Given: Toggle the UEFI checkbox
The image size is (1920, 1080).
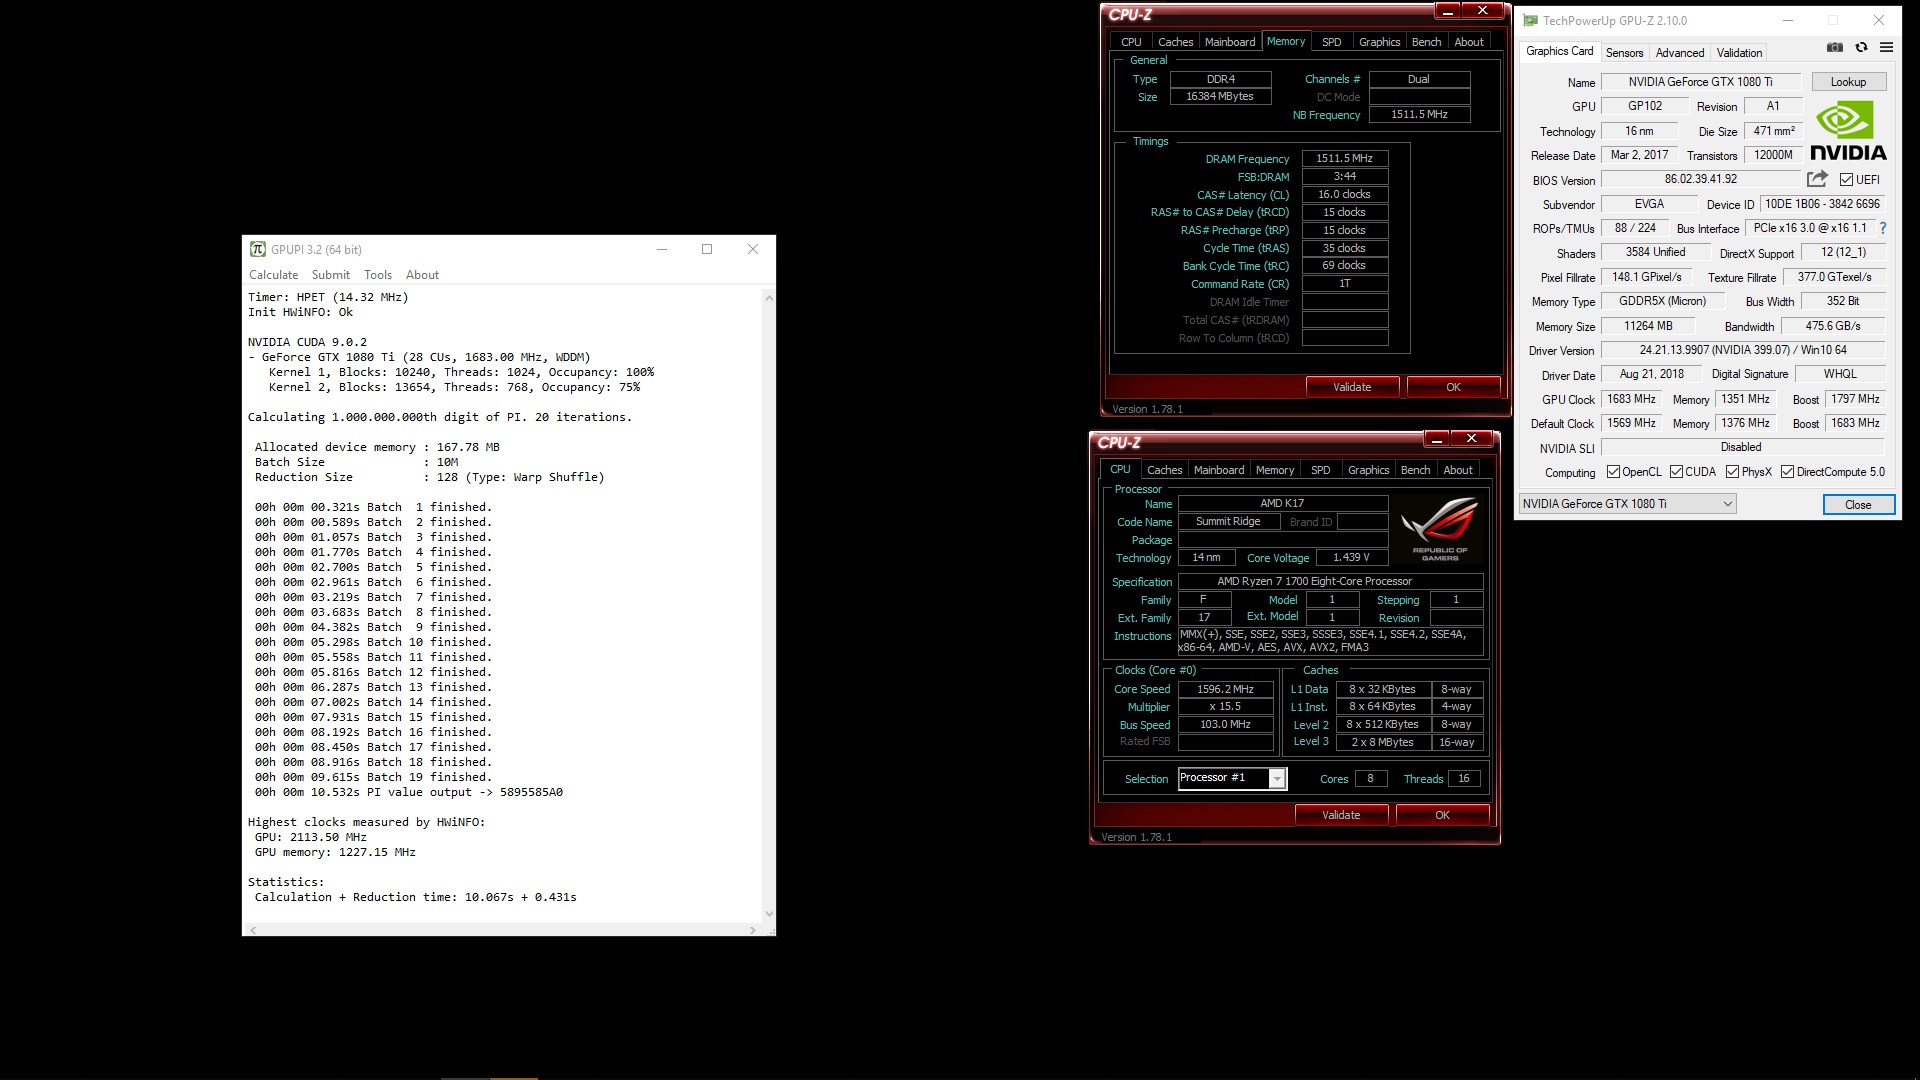Looking at the screenshot, I should [x=1846, y=180].
